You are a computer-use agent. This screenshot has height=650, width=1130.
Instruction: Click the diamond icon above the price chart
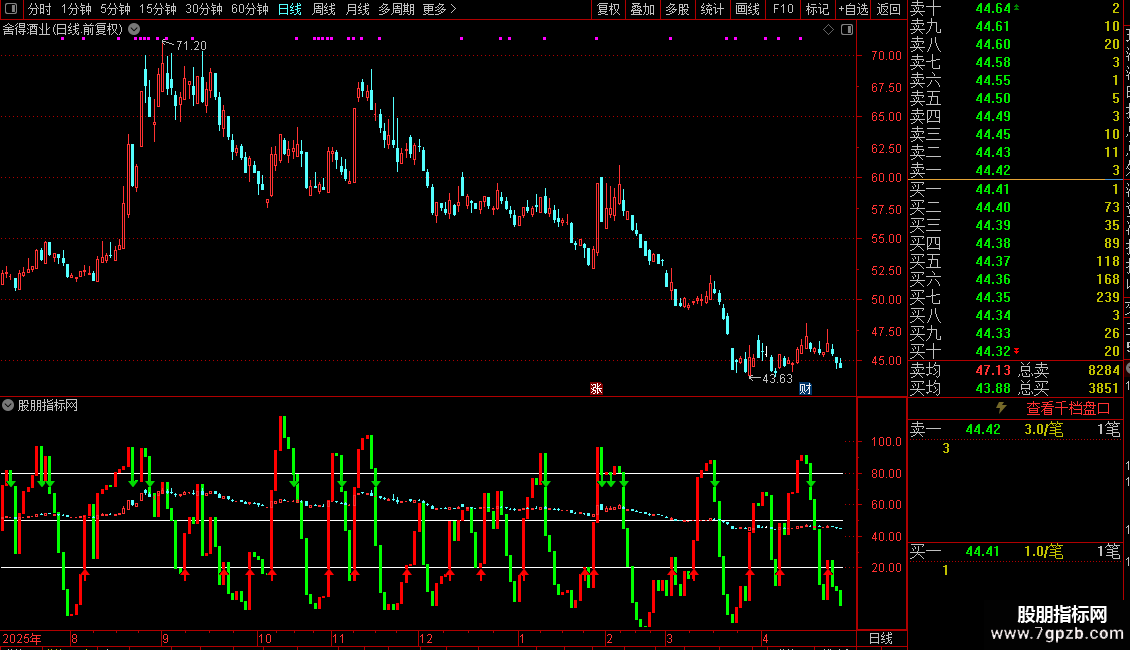point(828,30)
